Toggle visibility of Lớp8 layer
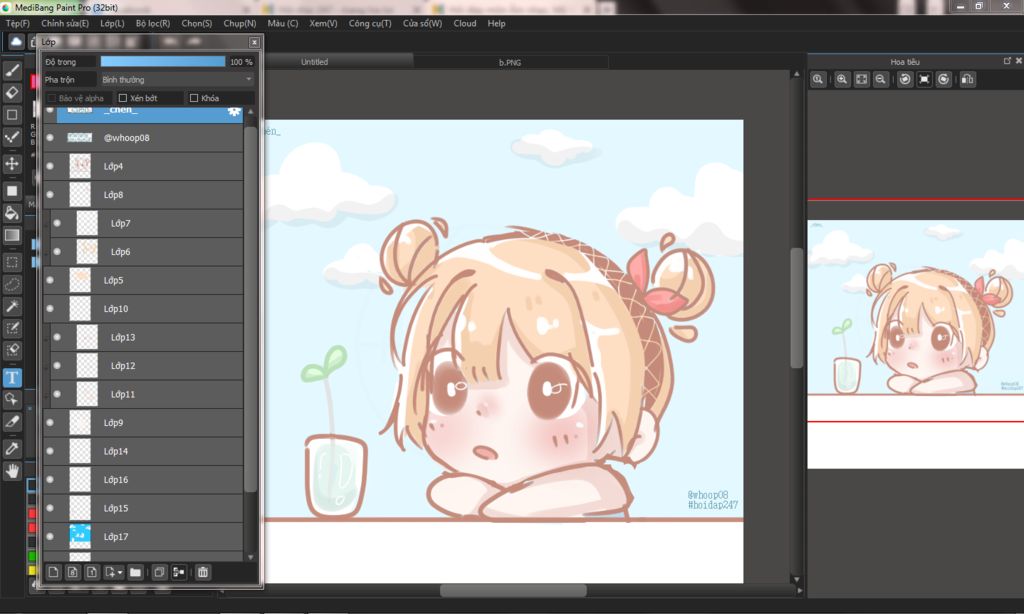This screenshot has width=1024, height=614. (x=50, y=195)
